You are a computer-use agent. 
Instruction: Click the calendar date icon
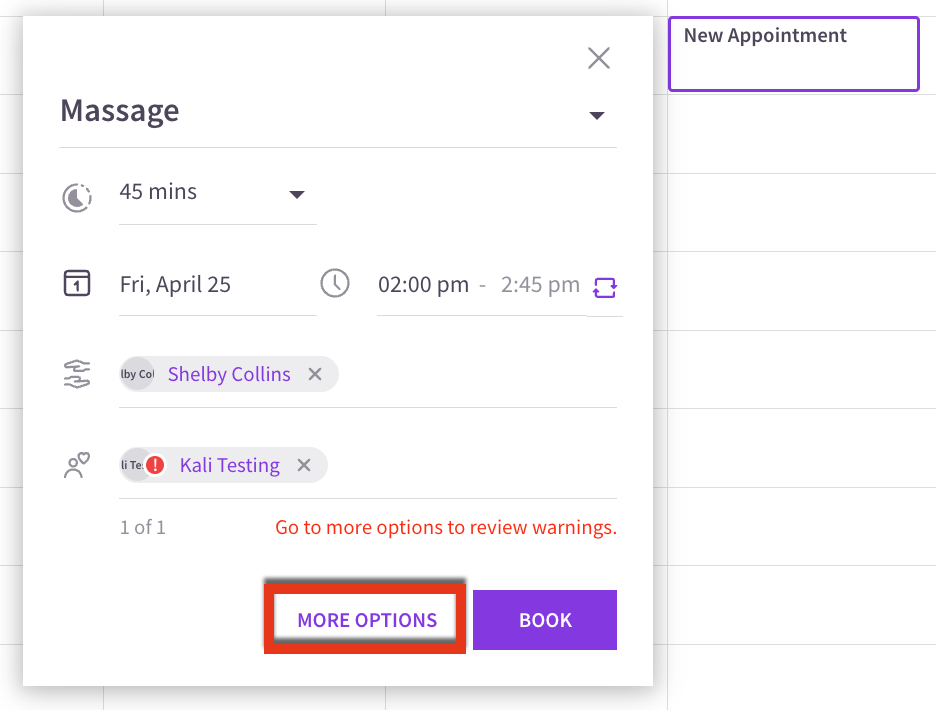pos(77,283)
